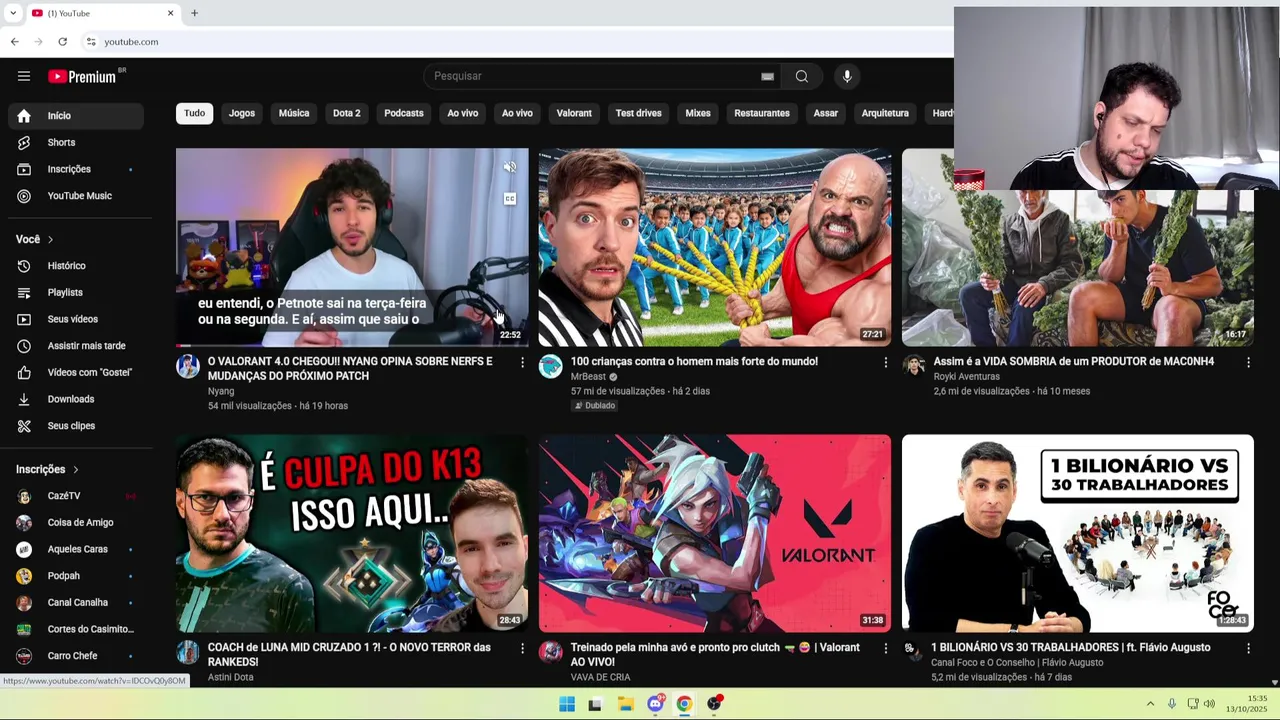This screenshot has width=1280, height=720.
Task: Open options menu for 1 Bilionário video
Action: pos(1248,648)
